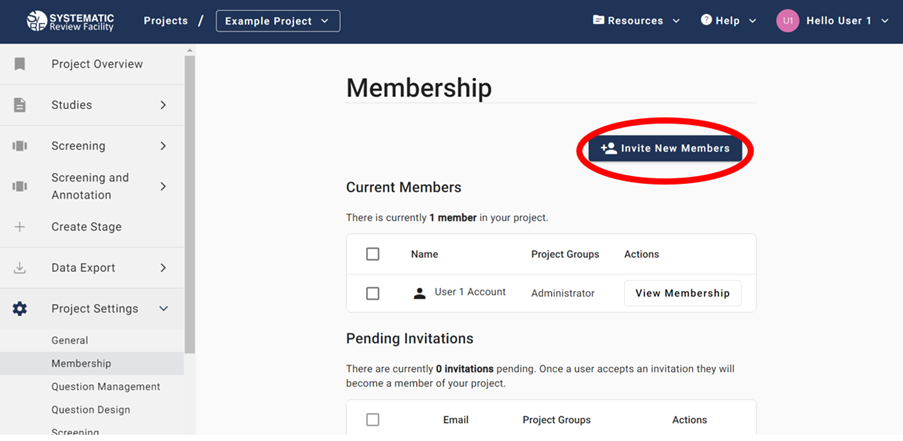Click the Data Export download icon
903x441 pixels.
[x=20, y=268]
